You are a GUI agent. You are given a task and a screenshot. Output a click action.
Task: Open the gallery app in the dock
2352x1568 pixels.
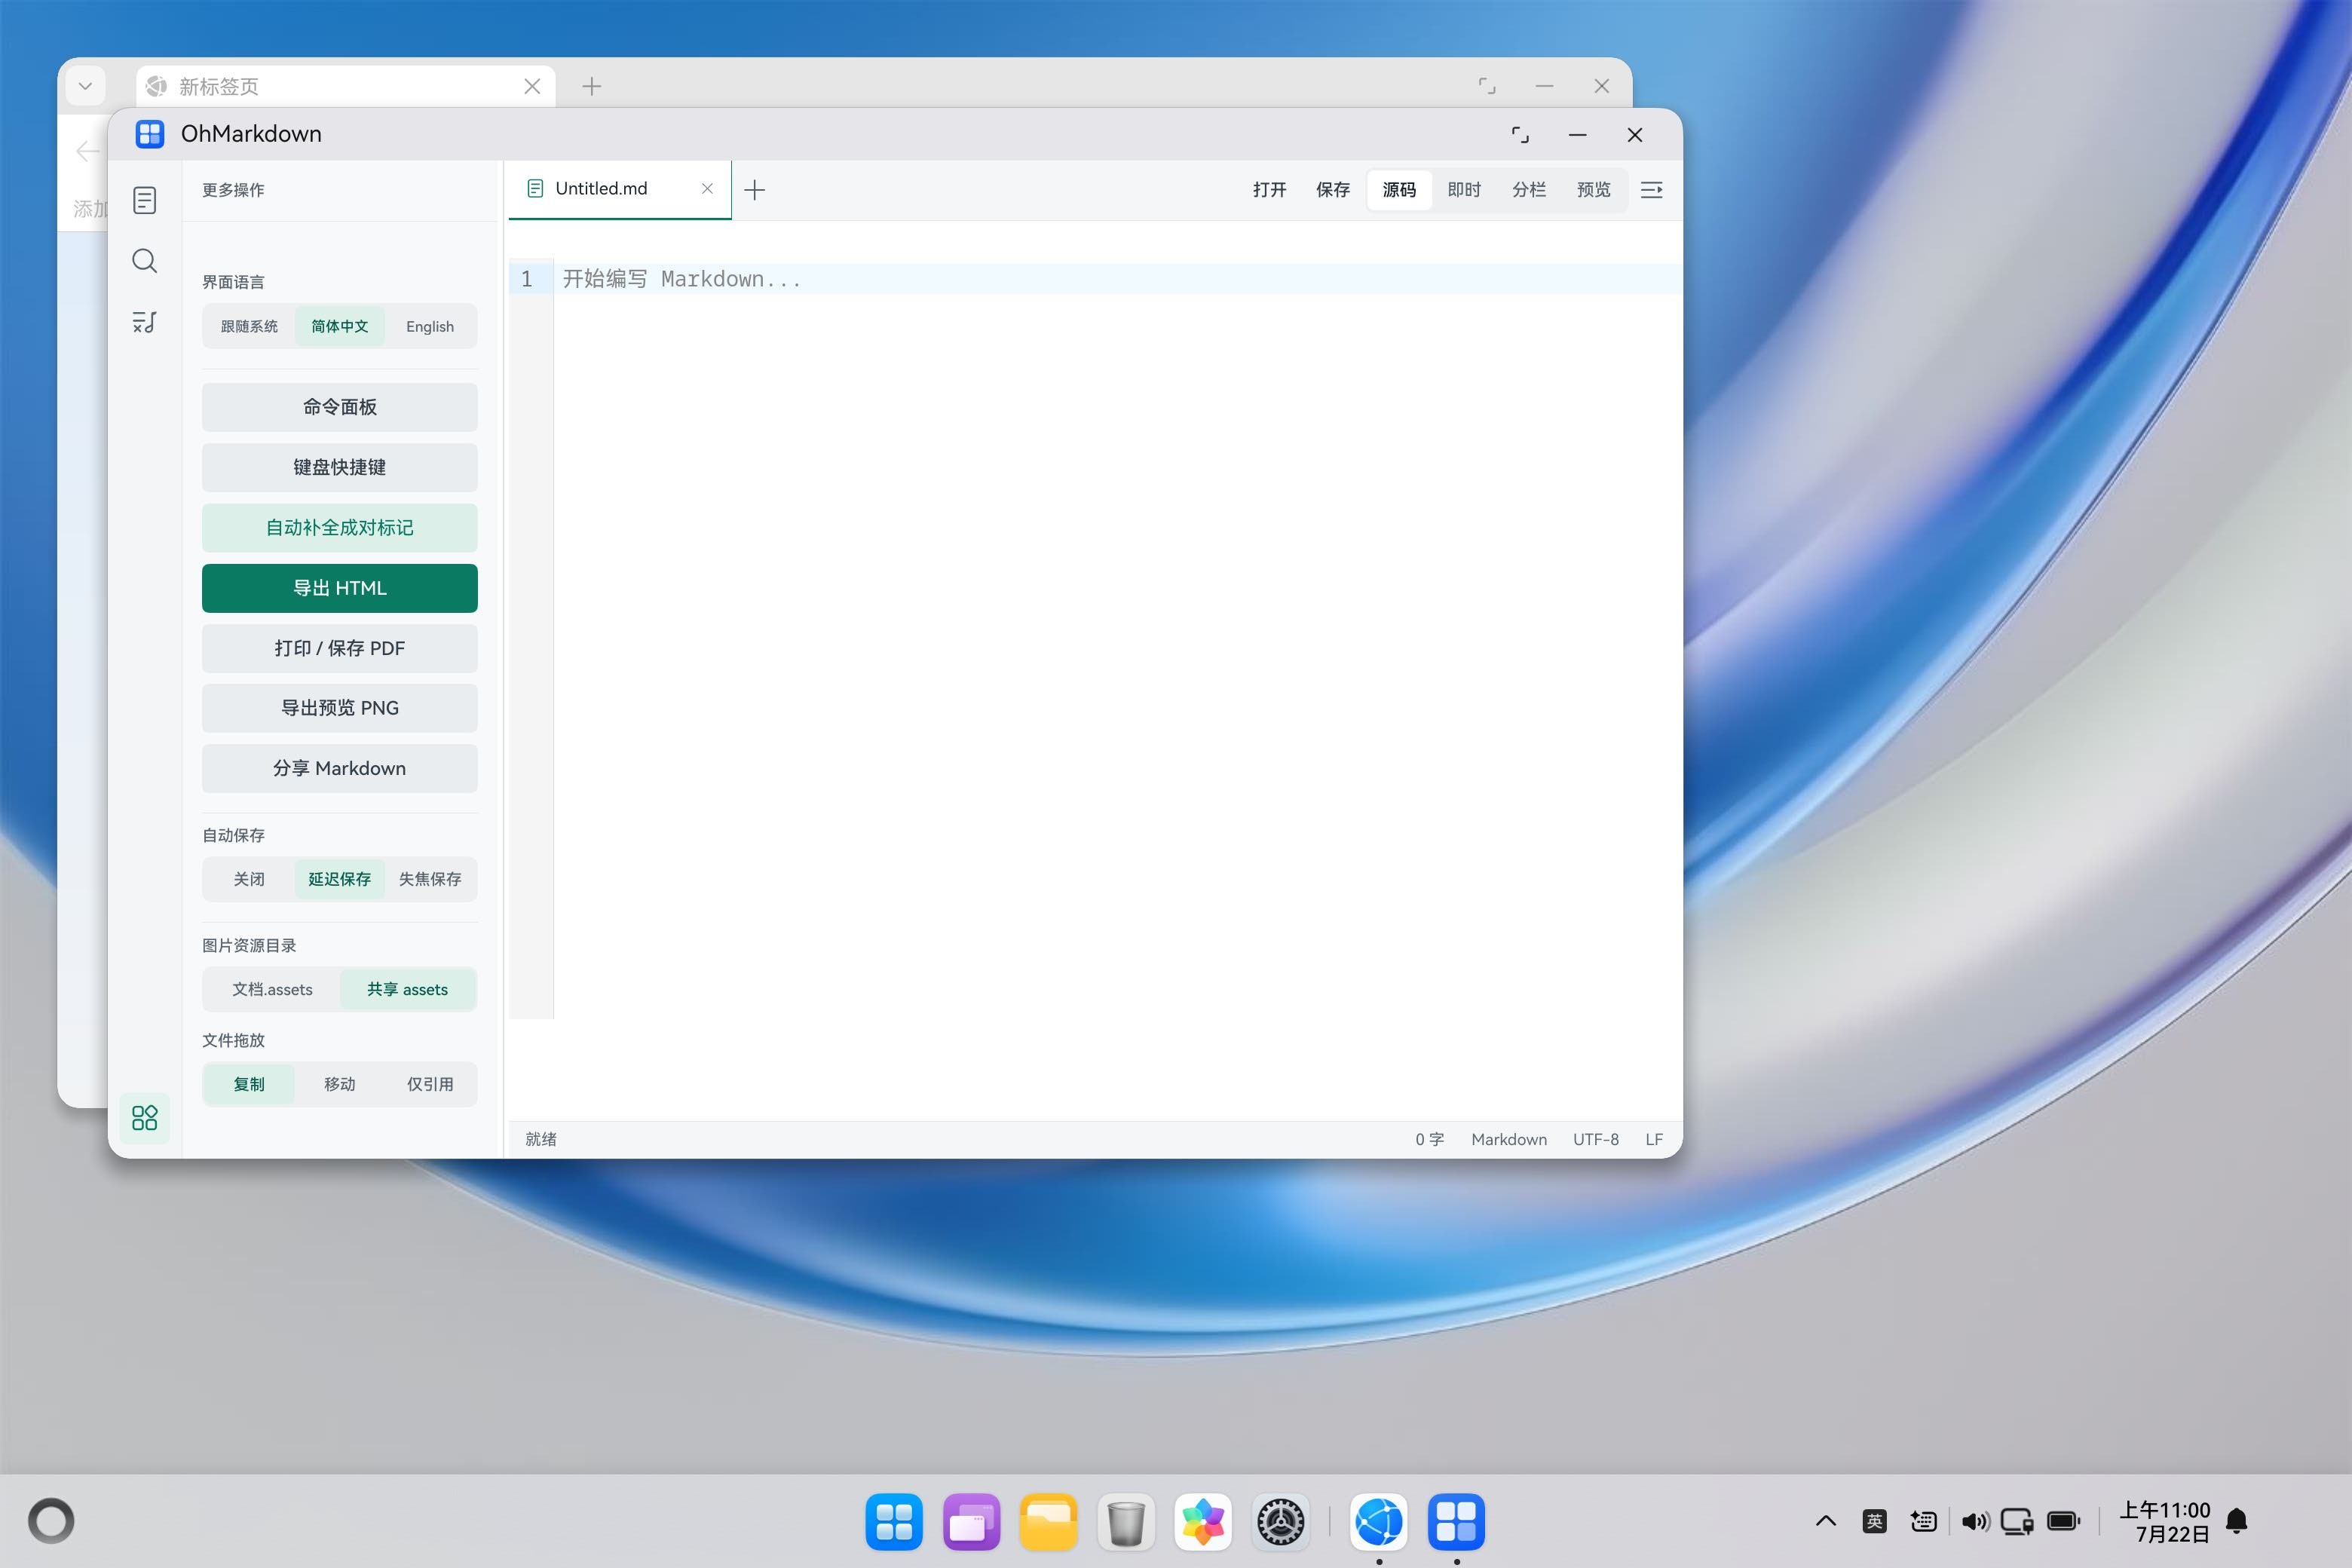tap(1203, 1521)
